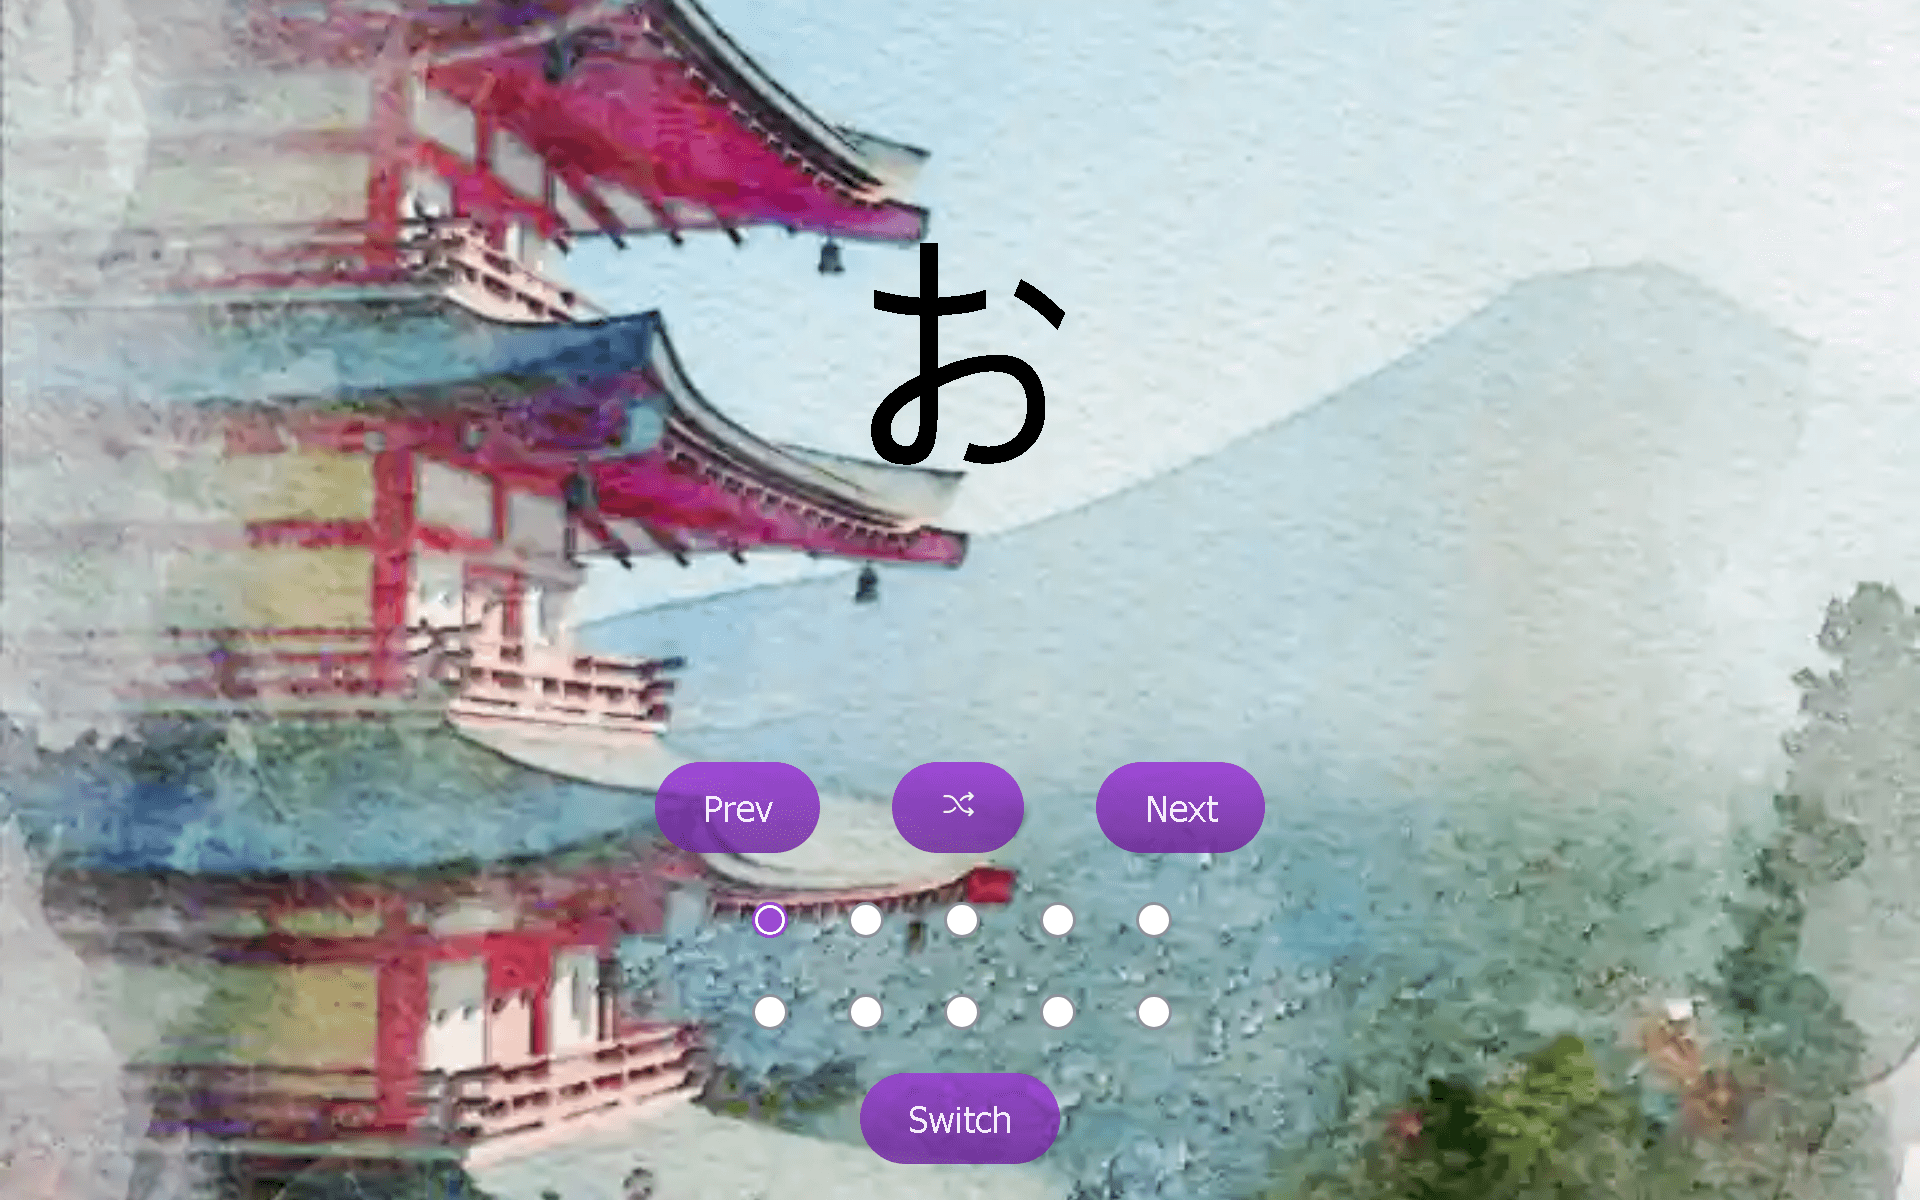Click the fifth dot in bottom row
Viewport: 1920px width, 1200px height.
pyautogui.click(x=1150, y=1011)
